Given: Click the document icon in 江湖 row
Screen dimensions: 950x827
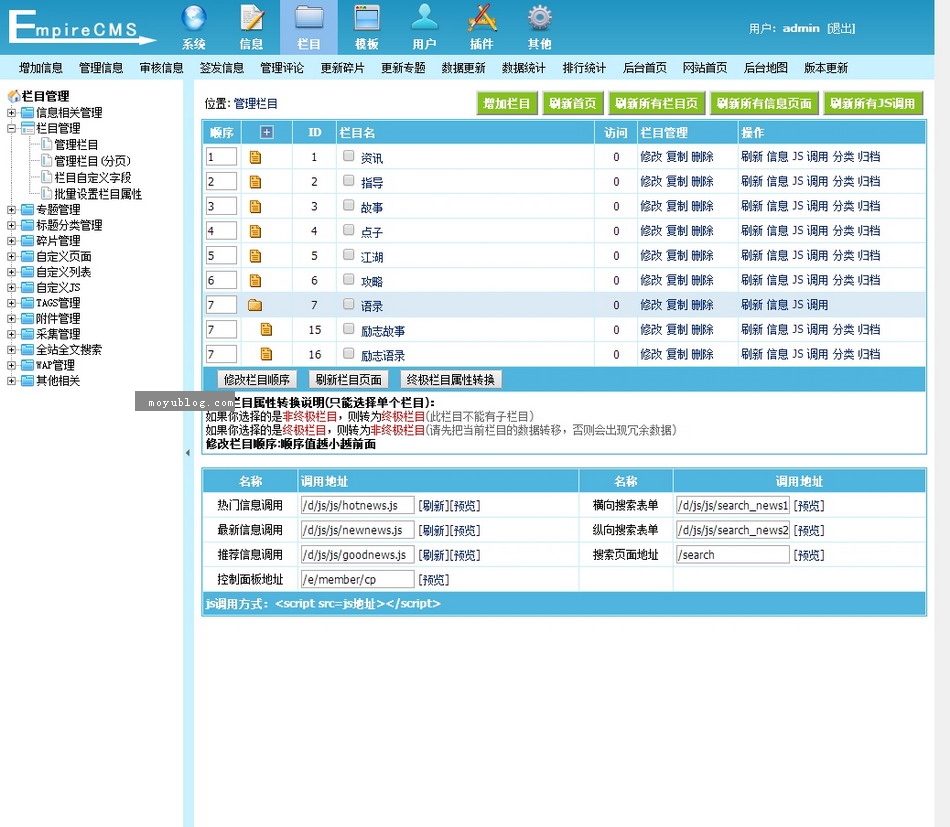Looking at the screenshot, I should [x=255, y=256].
